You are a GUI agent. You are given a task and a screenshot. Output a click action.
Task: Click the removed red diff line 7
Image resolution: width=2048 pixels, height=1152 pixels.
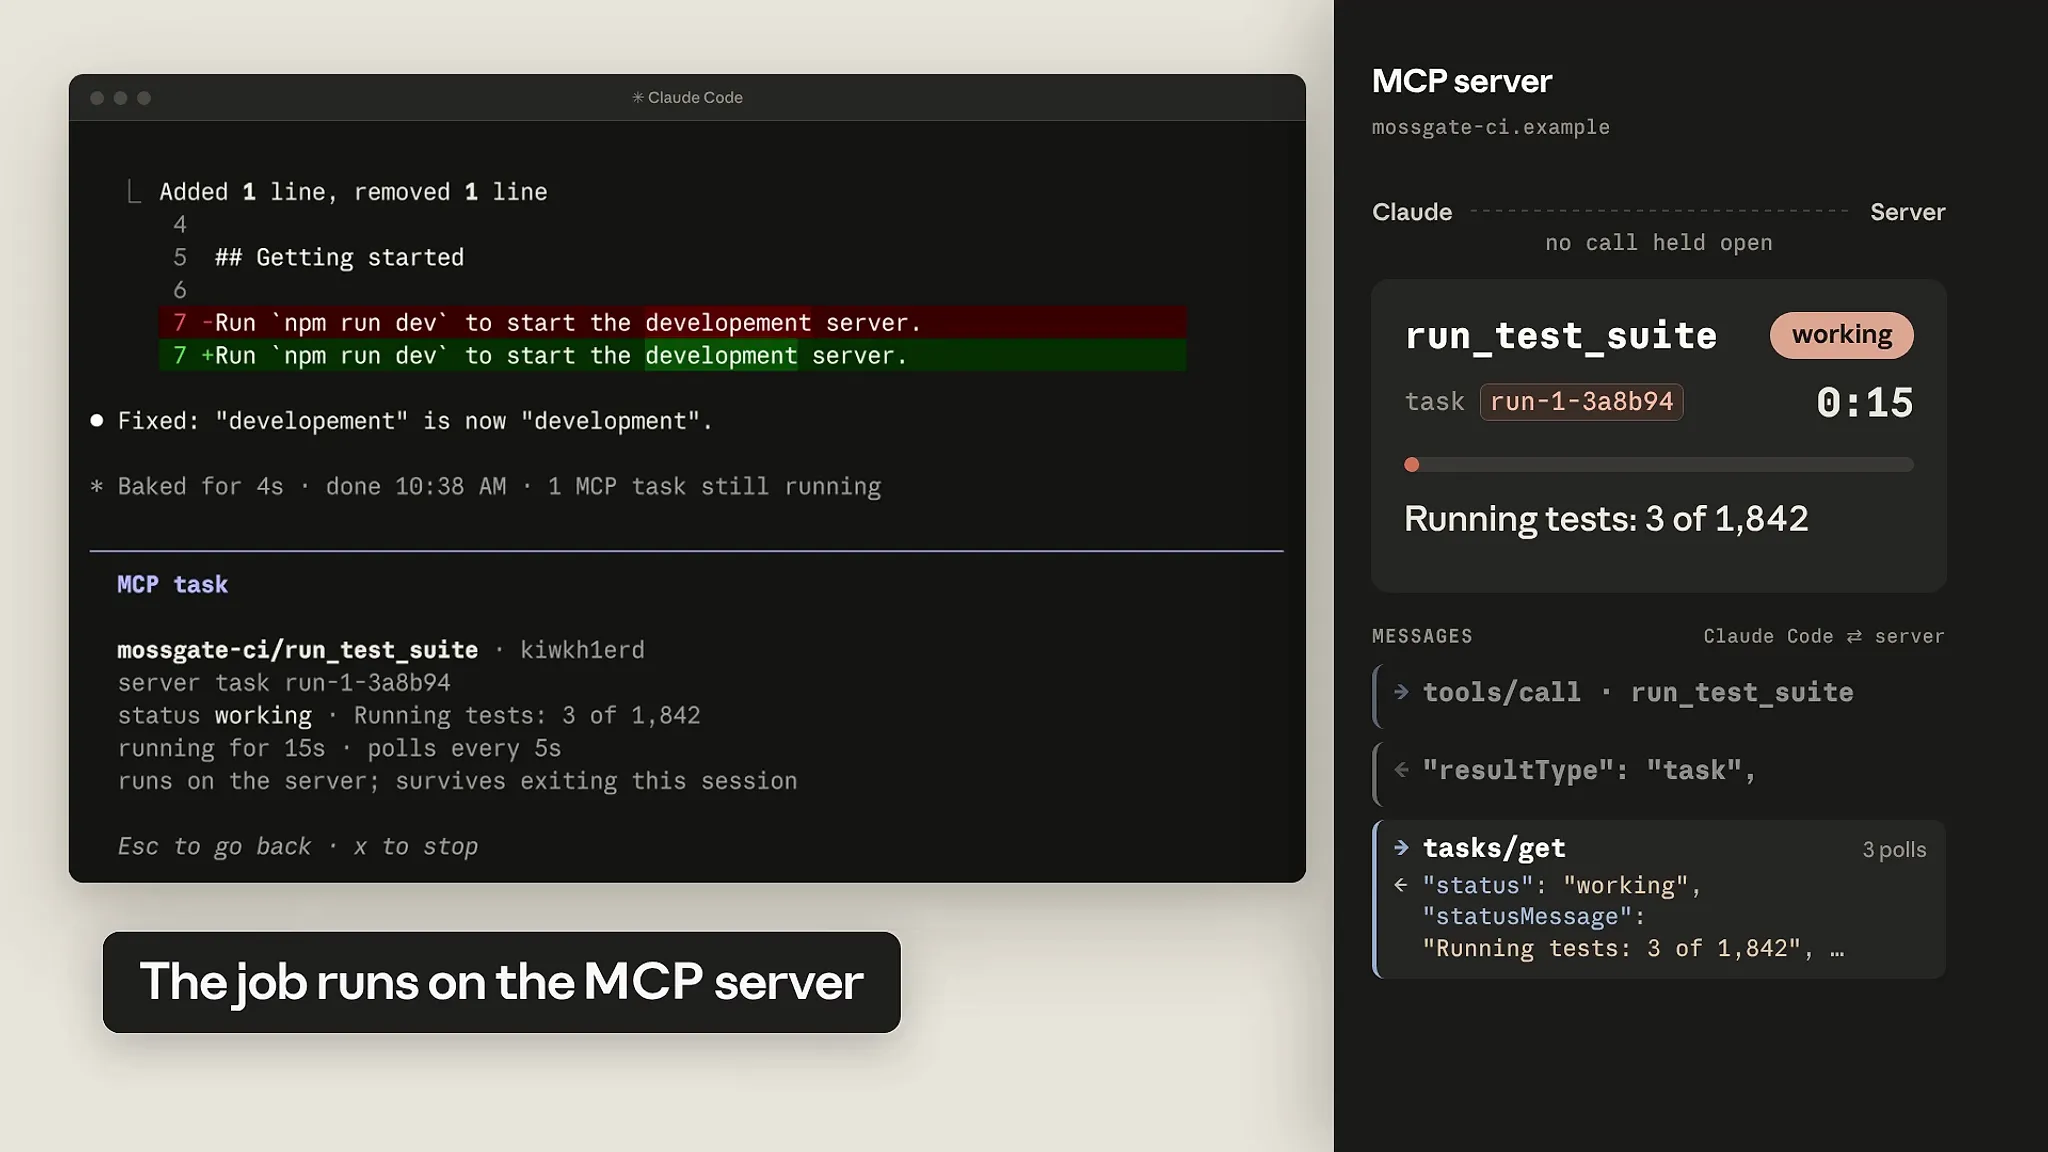(673, 323)
